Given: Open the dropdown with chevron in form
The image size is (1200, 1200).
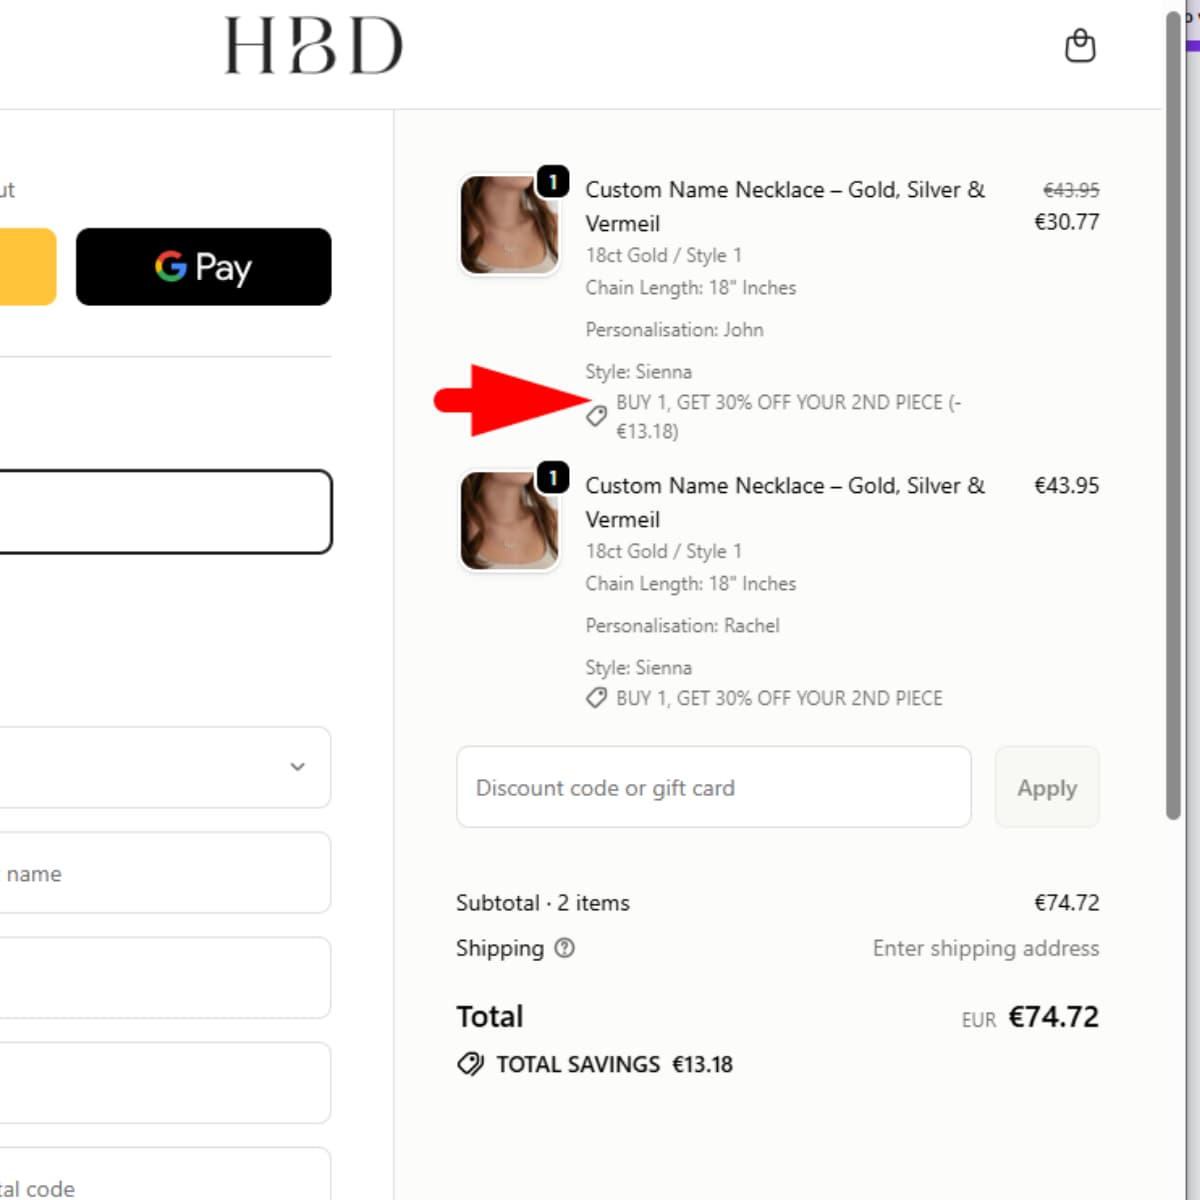Looking at the screenshot, I should (x=165, y=767).
